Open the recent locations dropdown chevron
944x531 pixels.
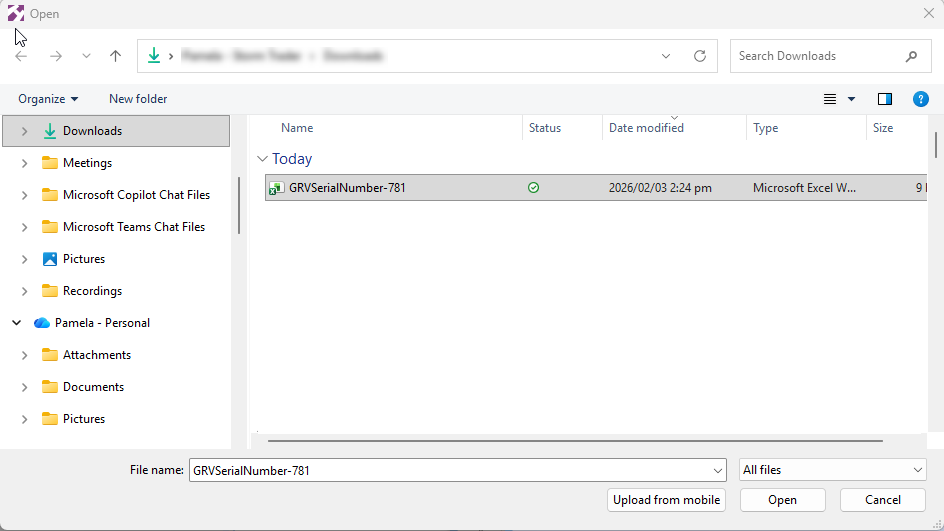pyautogui.click(x=86, y=56)
